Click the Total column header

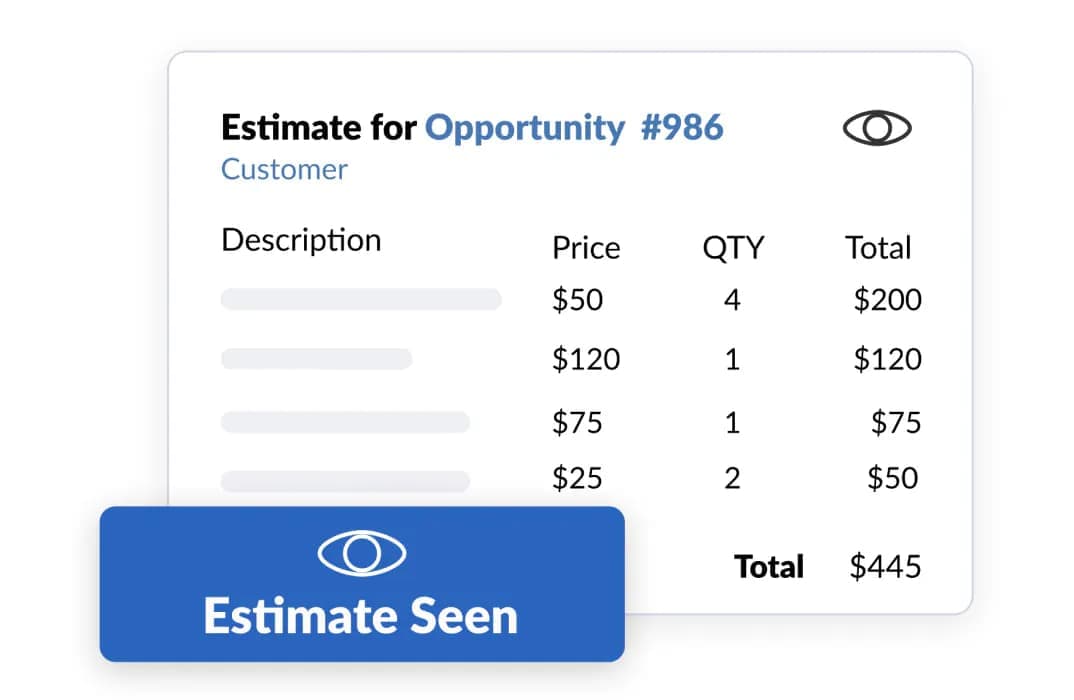click(878, 248)
